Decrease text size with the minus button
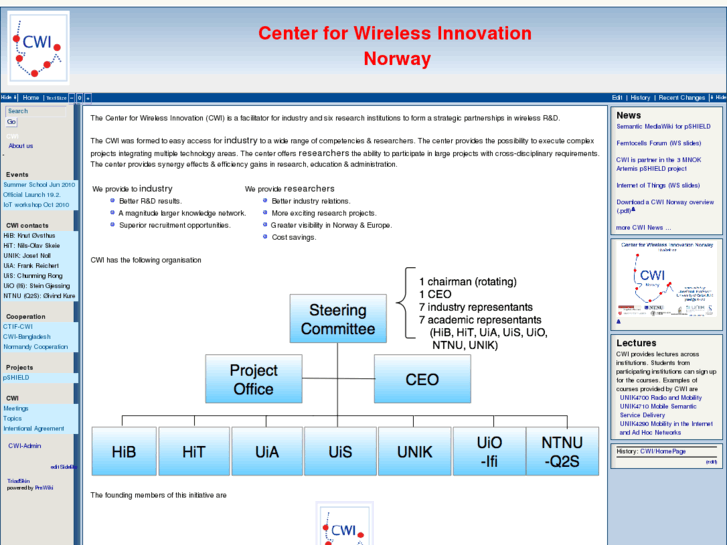 71,98
